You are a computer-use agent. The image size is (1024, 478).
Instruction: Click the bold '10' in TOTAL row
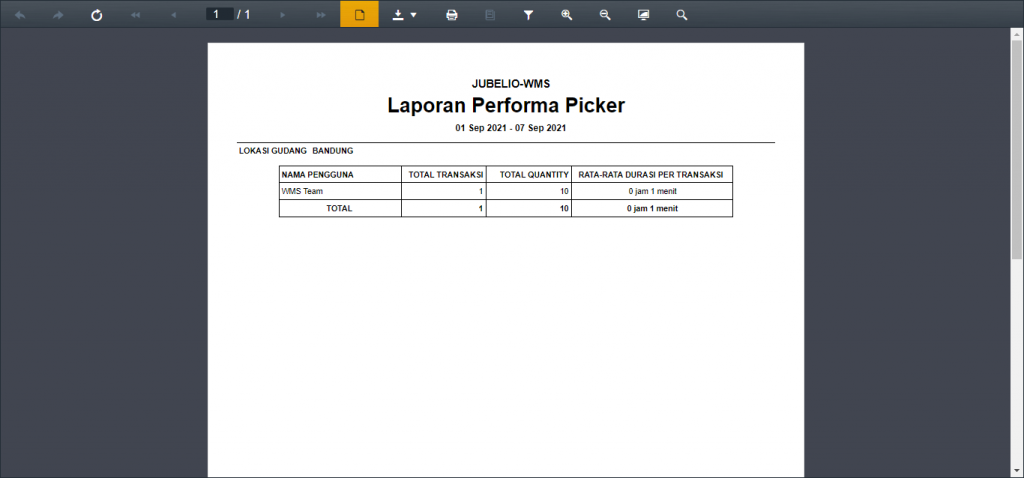(x=564, y=208)
